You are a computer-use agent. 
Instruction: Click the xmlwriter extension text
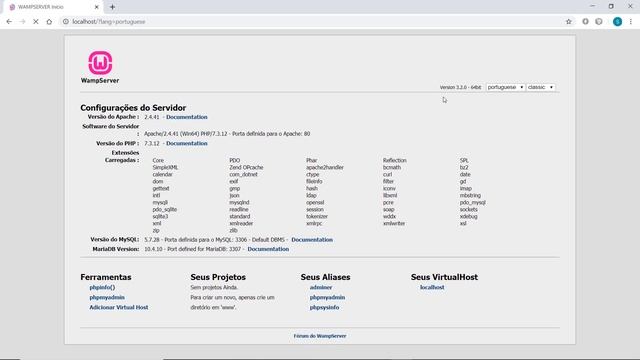[394, 224]
